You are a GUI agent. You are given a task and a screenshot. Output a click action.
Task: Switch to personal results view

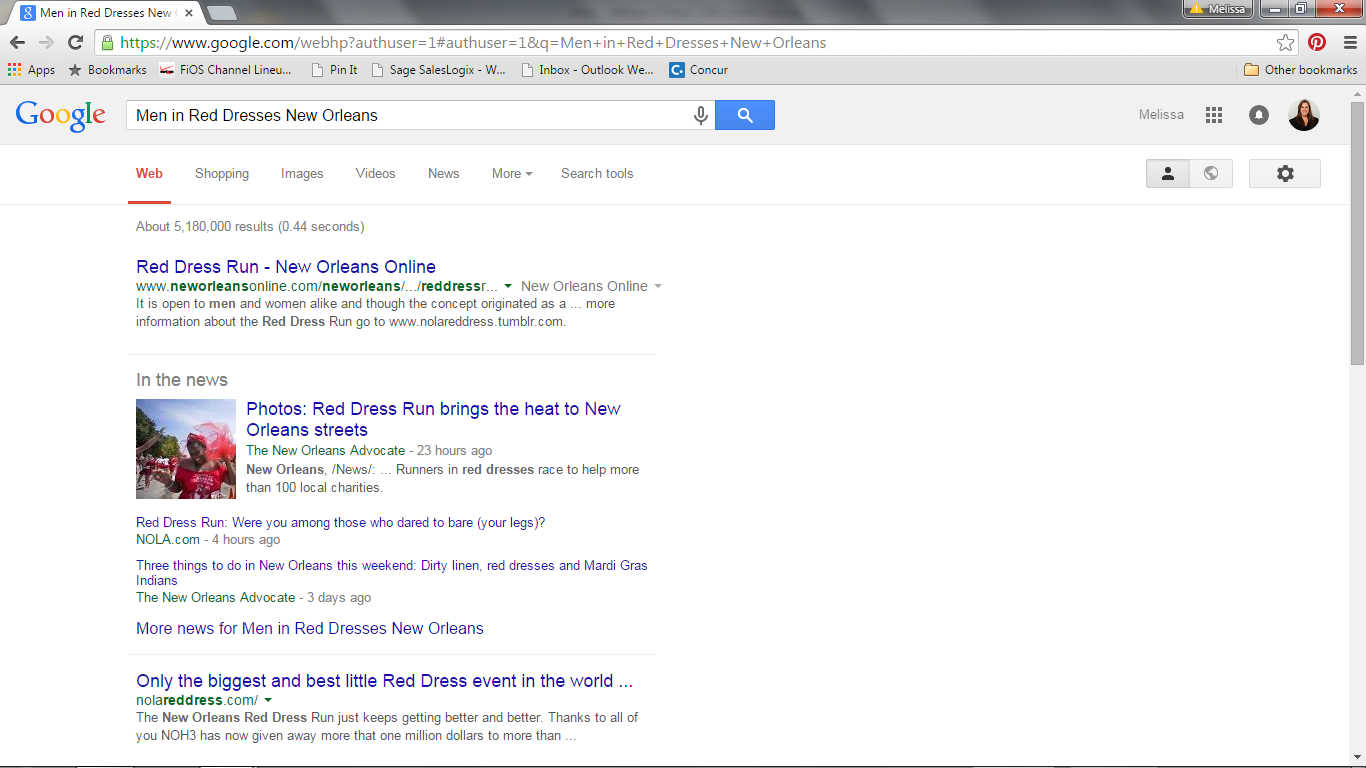[x=1167, y=173]
